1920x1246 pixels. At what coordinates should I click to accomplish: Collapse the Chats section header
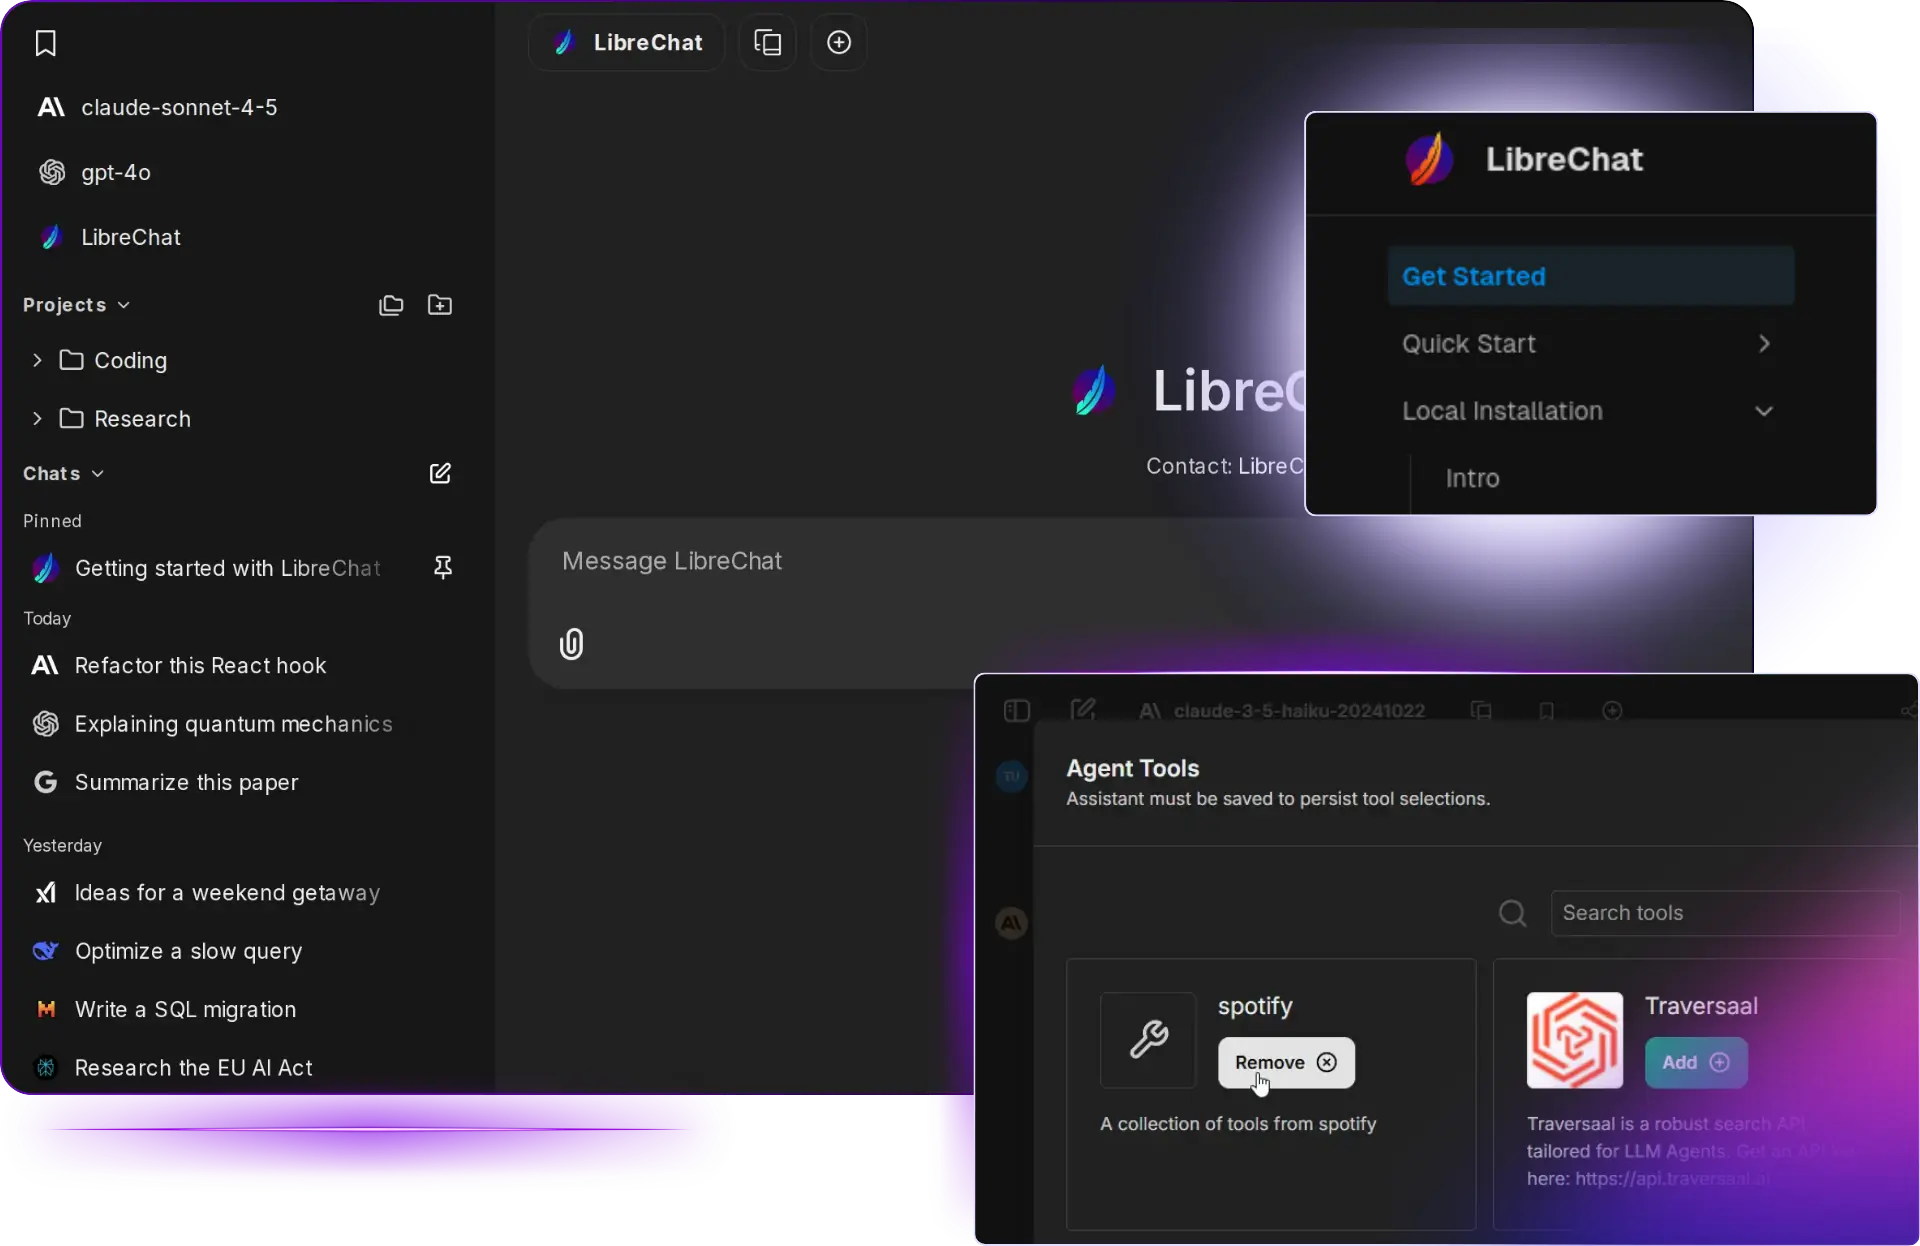point(63,473)
